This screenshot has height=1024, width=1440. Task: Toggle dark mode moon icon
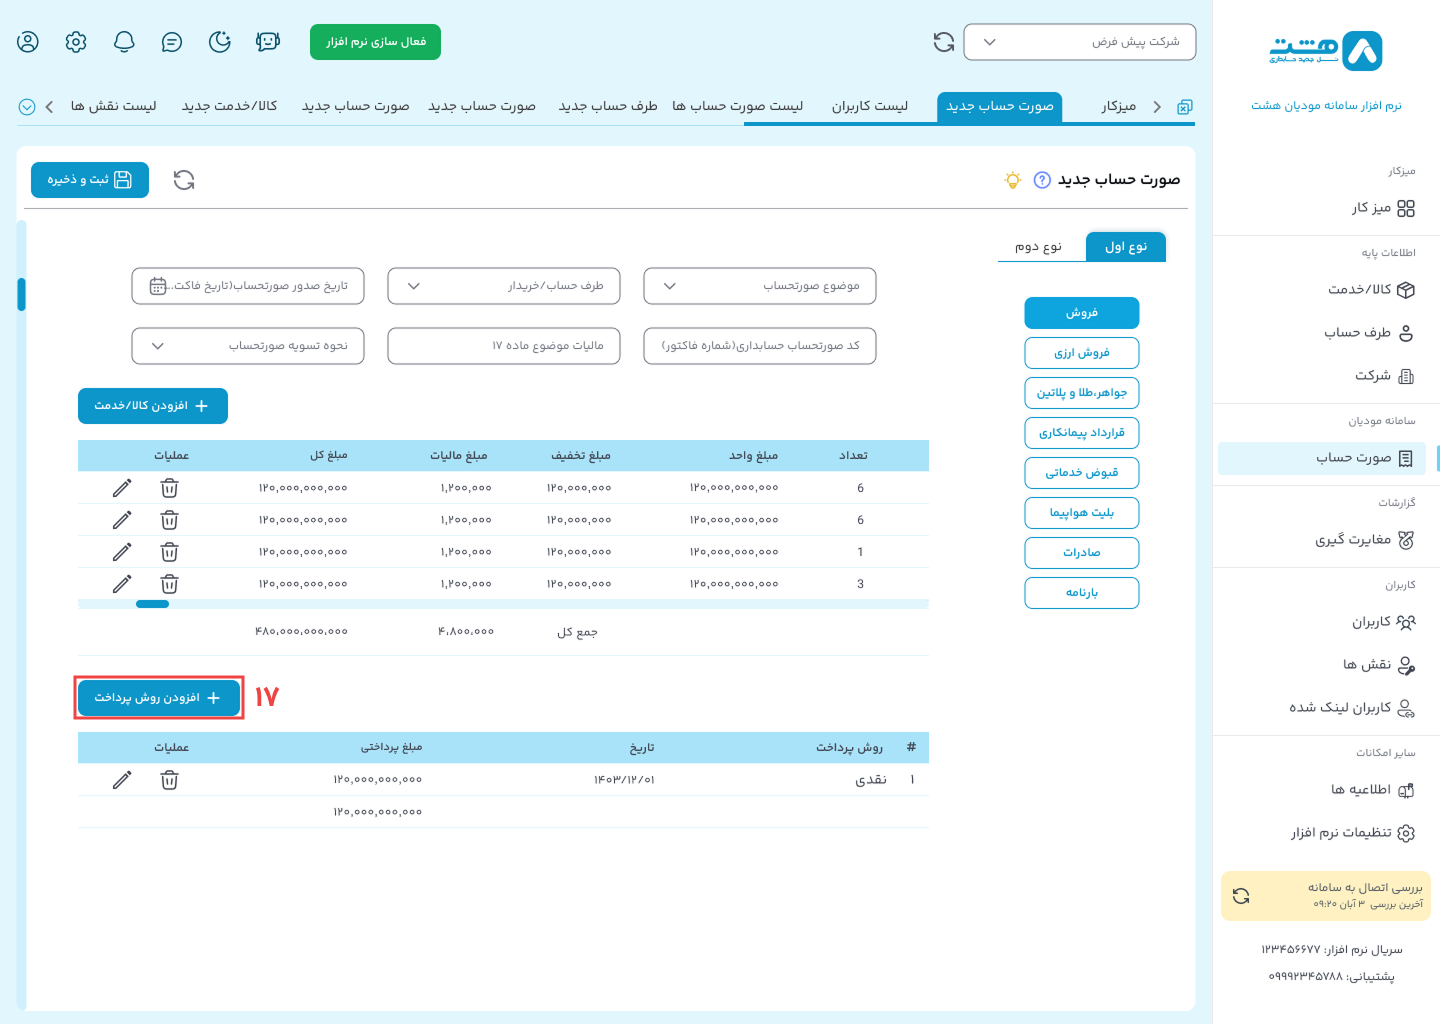click(220, 42)
